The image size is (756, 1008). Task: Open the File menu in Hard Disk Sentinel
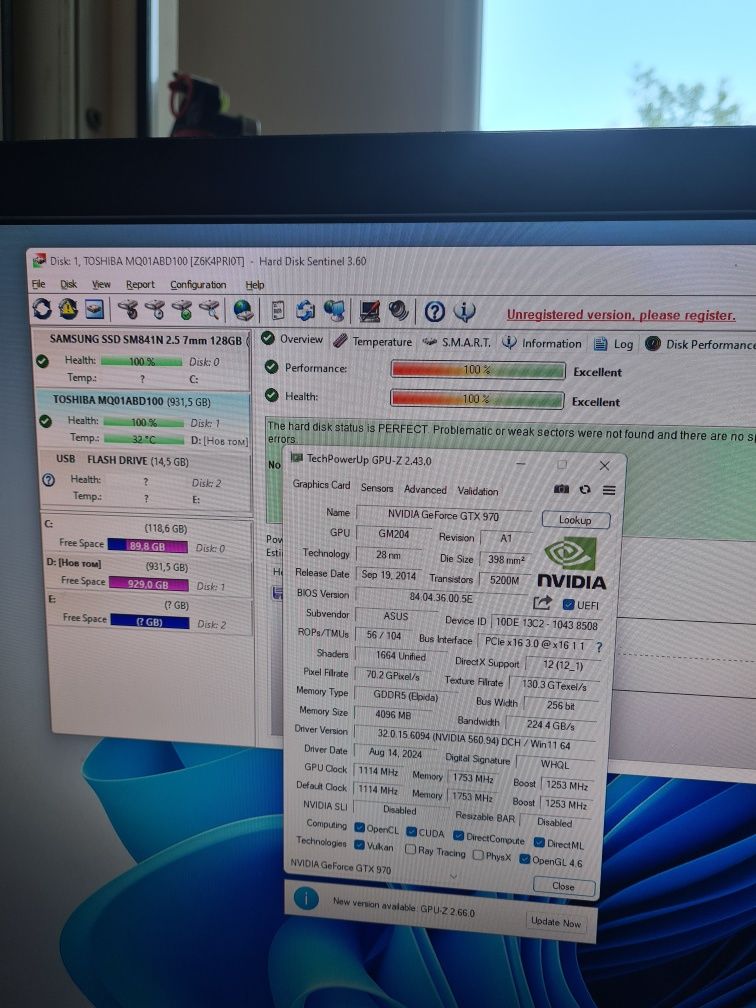(39, 284)
